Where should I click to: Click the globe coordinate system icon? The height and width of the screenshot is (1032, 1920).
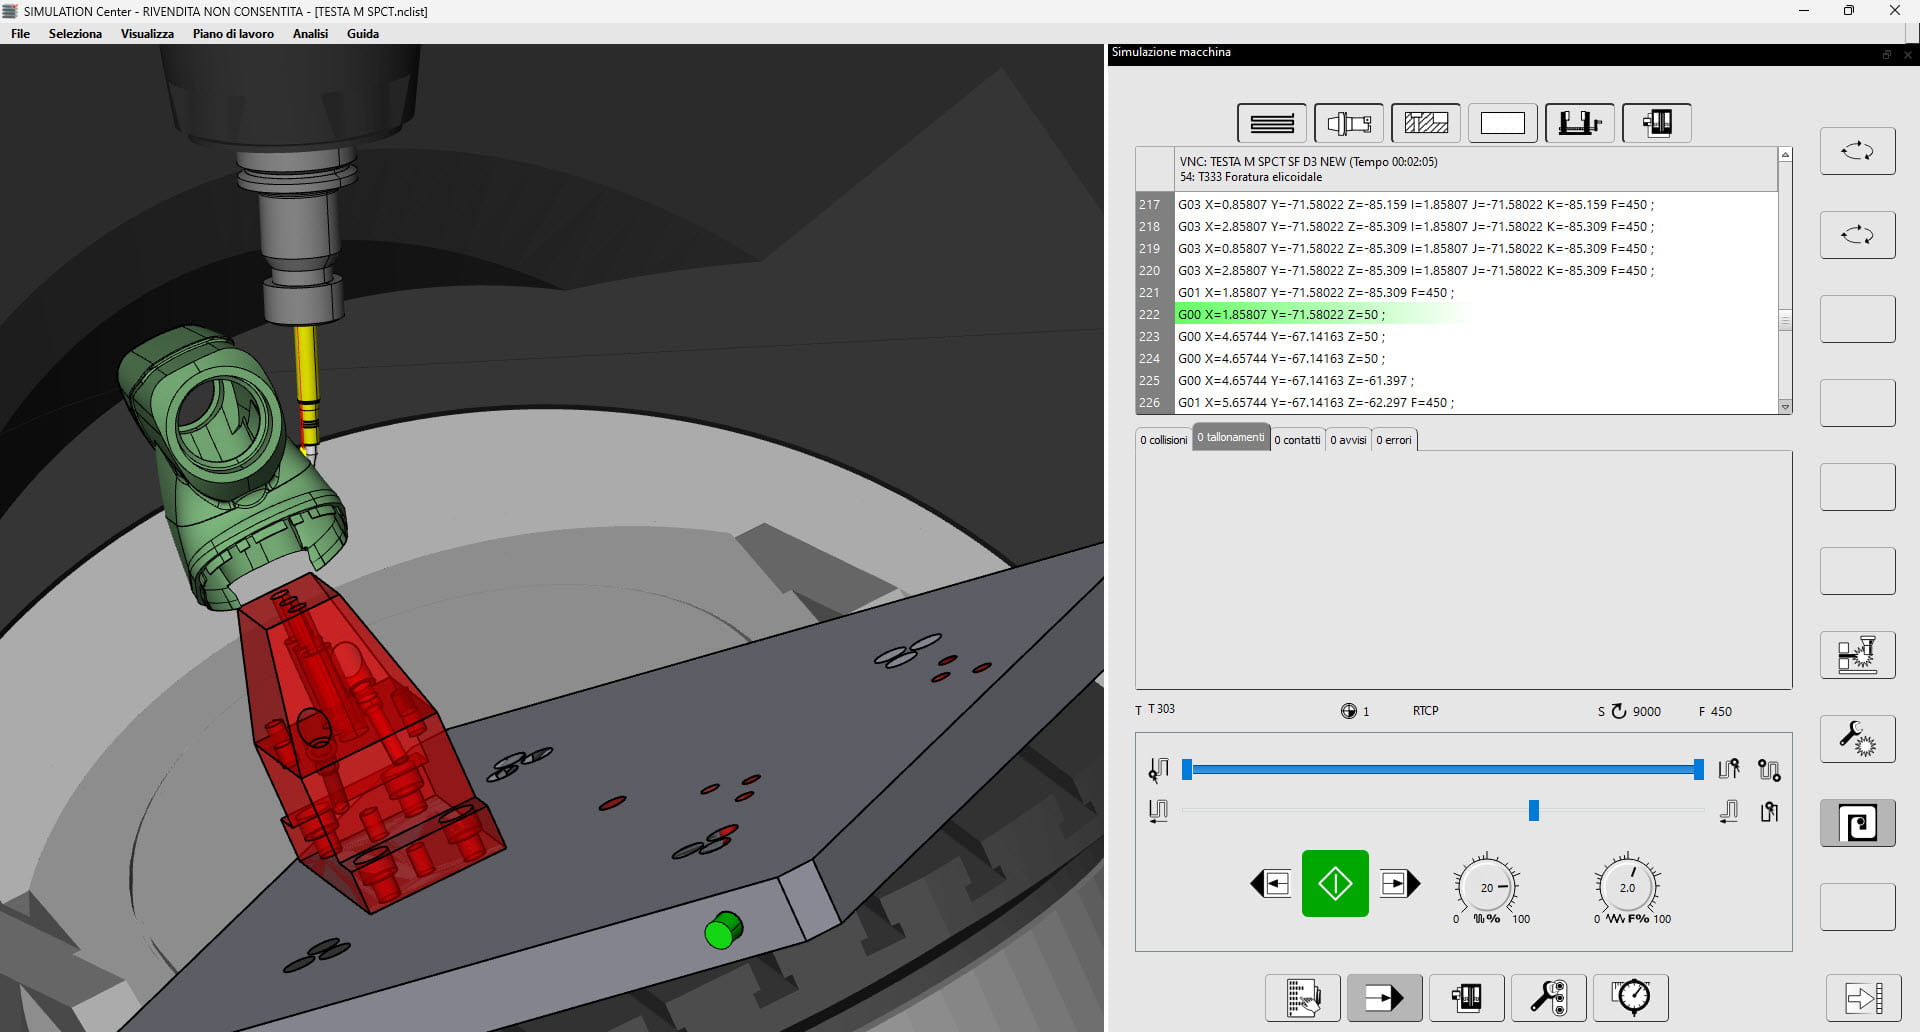click(1348, 711)
